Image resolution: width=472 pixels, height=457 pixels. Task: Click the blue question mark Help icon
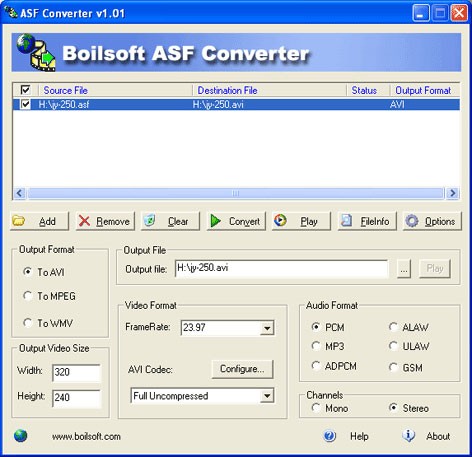pyautogui.click(x=330, y=436)
